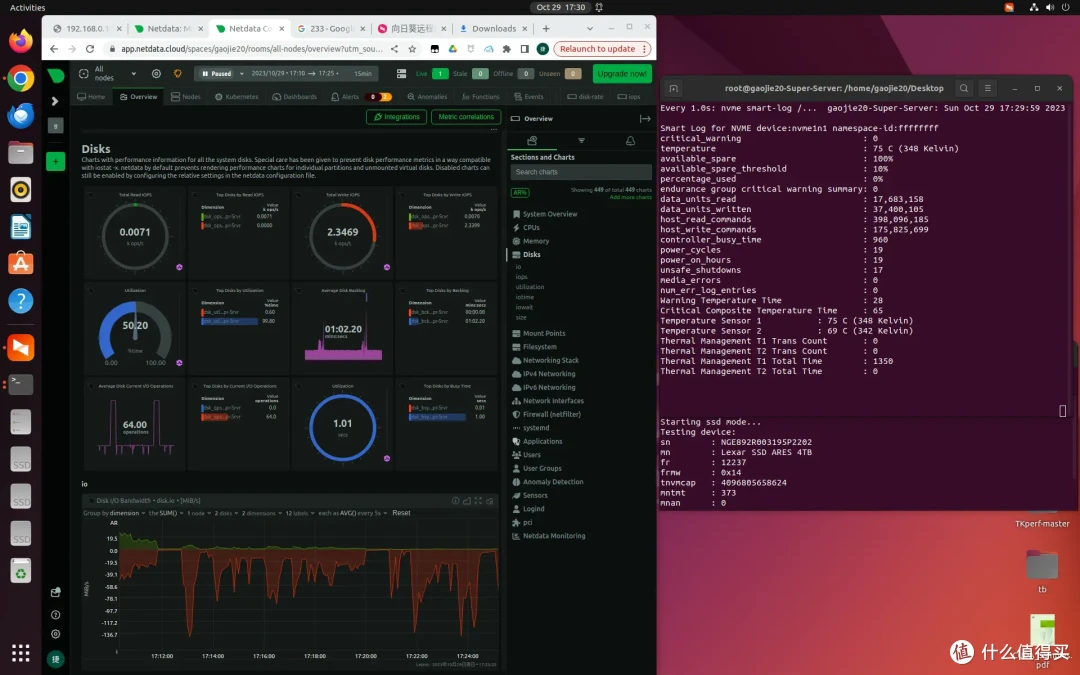1080x675 pixels.
Task: Open the notifications bell in the right sidebar
Action: point(630,141)
